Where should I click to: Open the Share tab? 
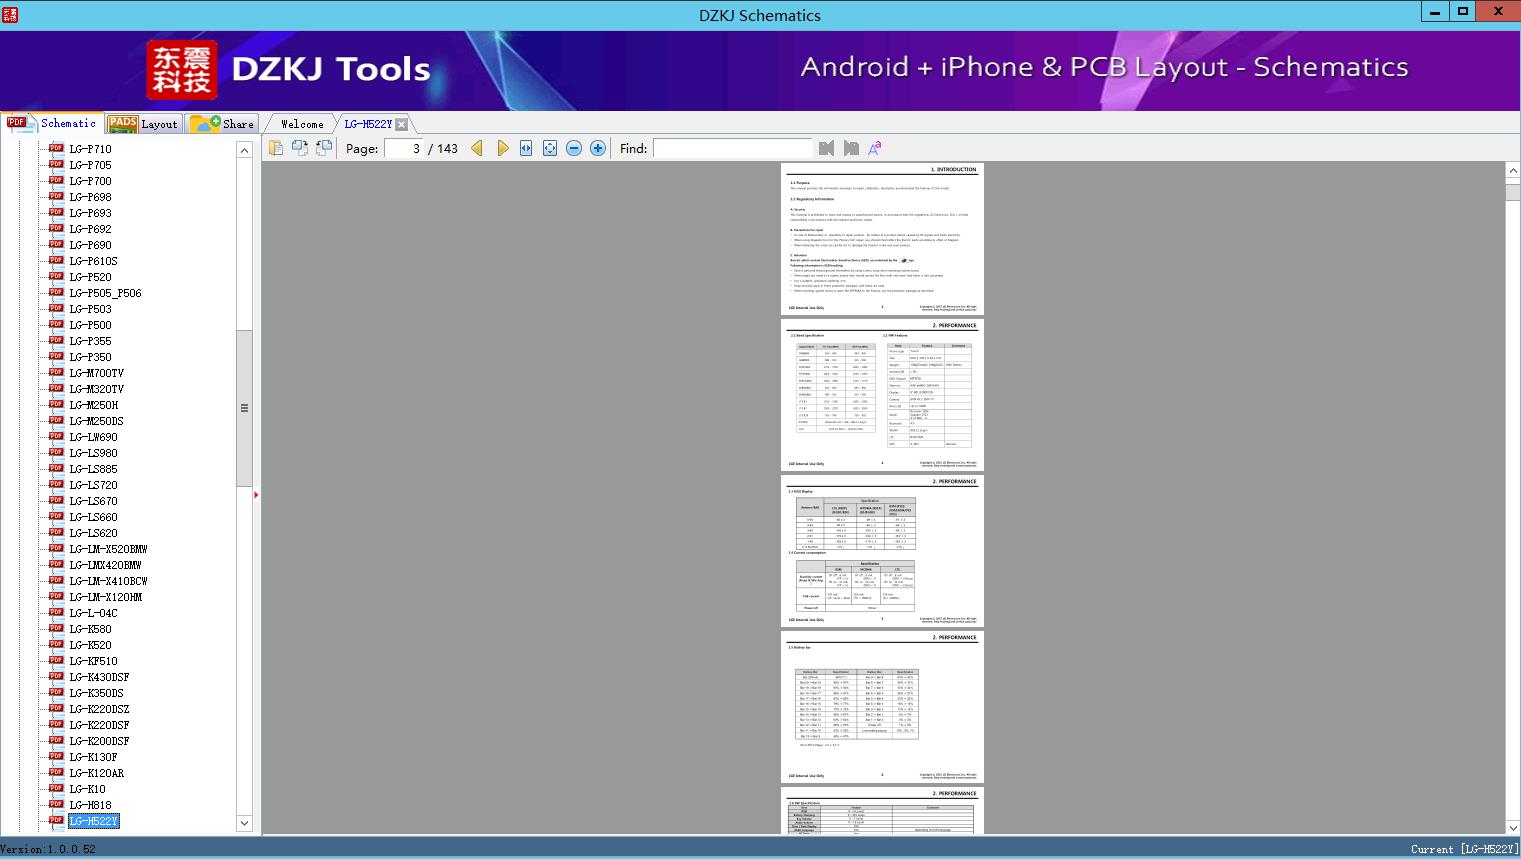point(222,124)
